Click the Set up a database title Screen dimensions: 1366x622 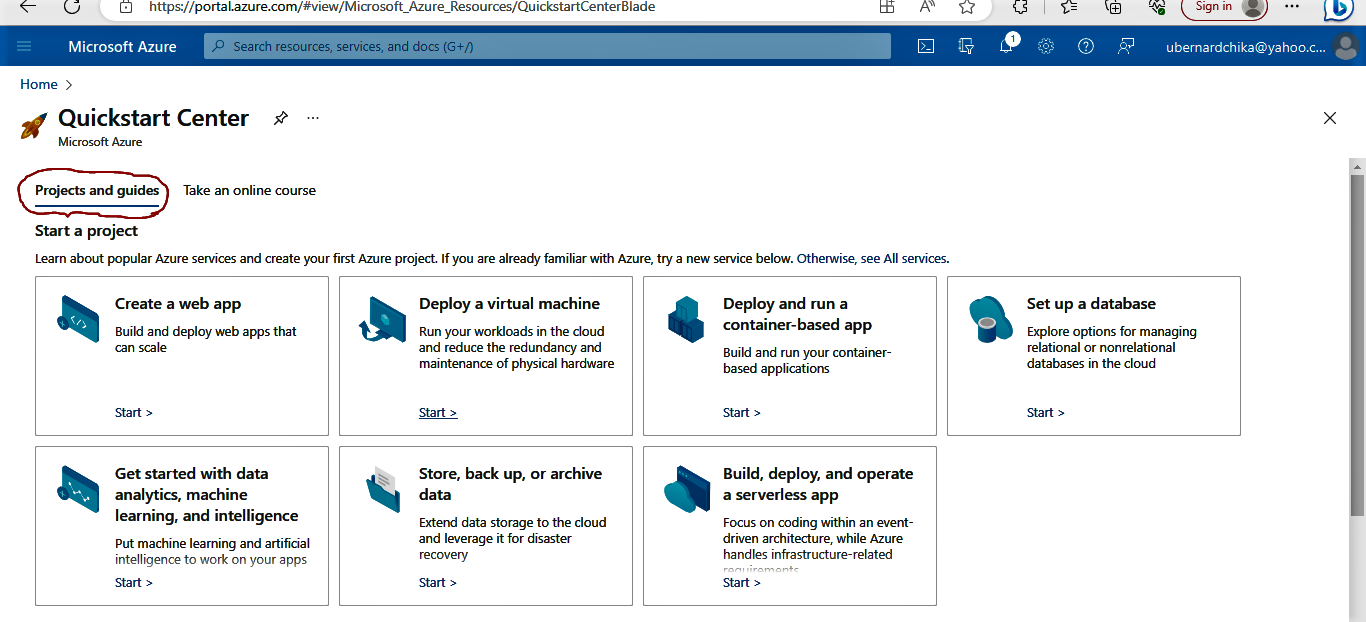(1091, 304)
